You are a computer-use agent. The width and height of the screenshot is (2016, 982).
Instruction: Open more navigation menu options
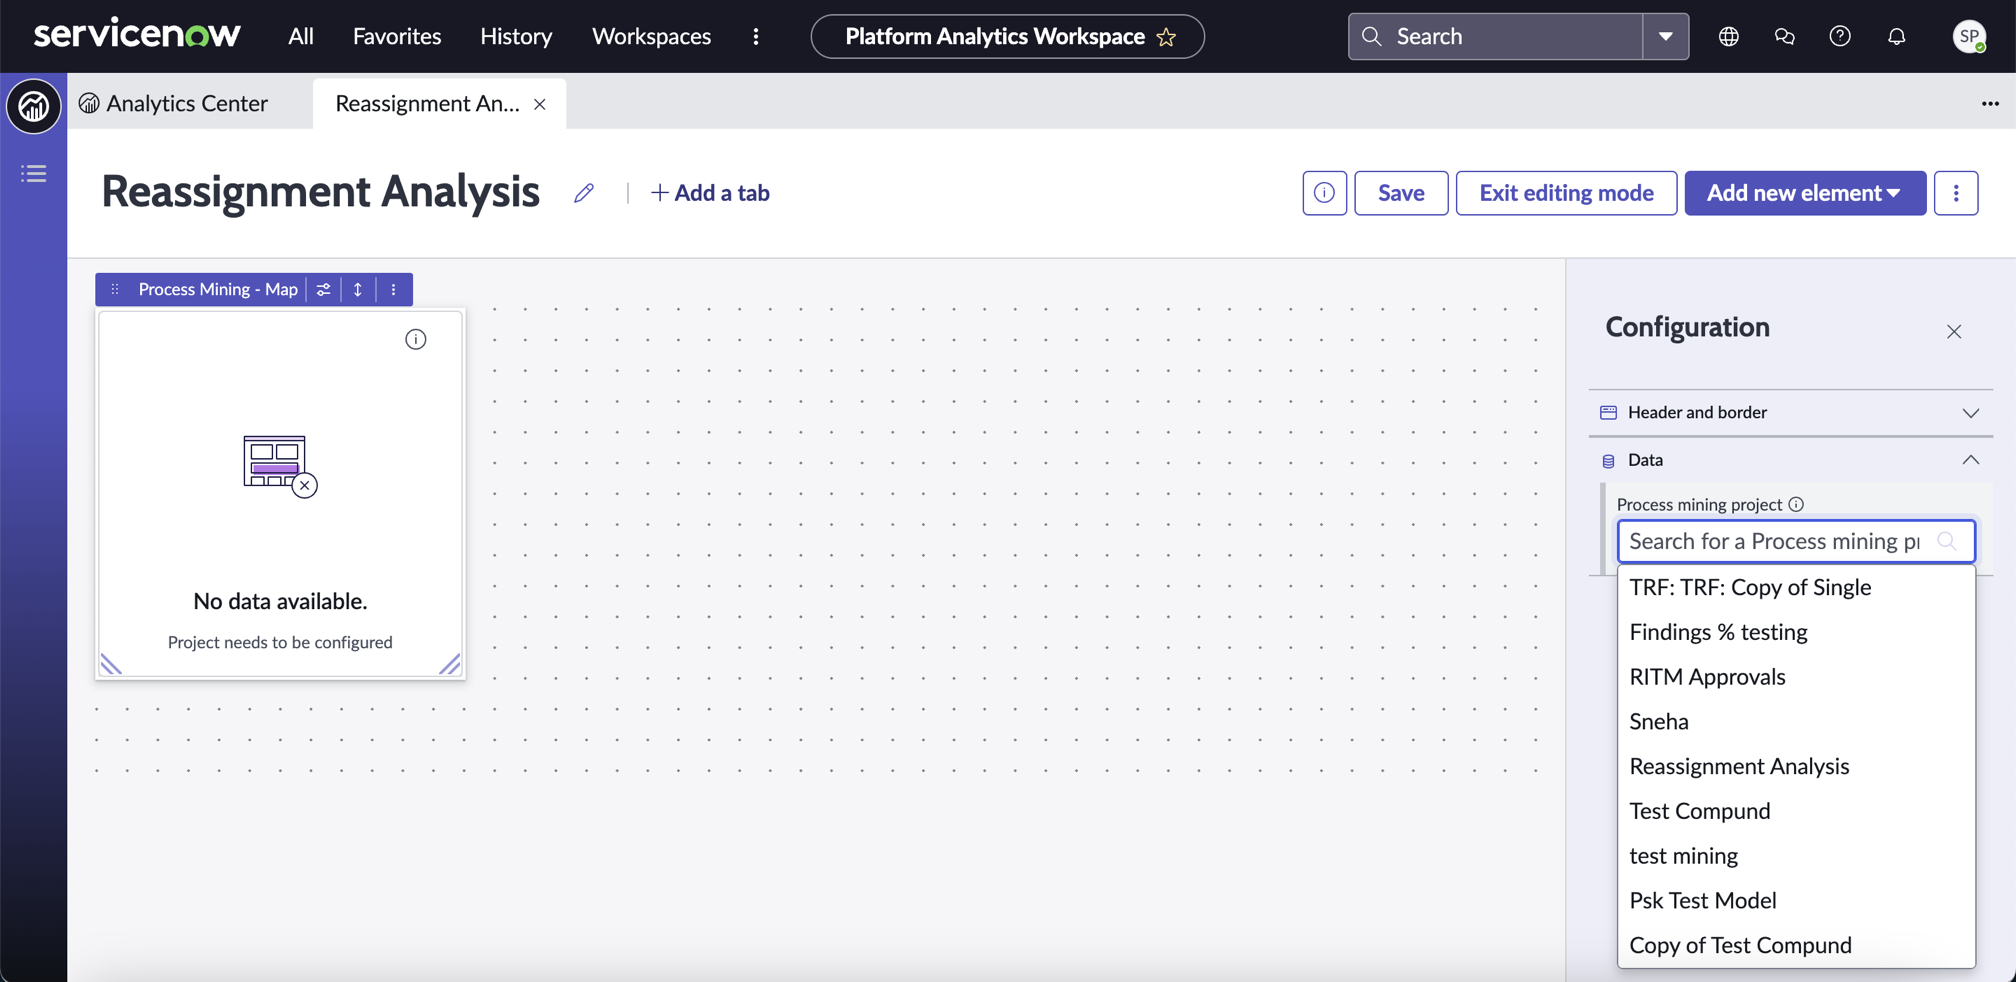click(x=756, y=36)
